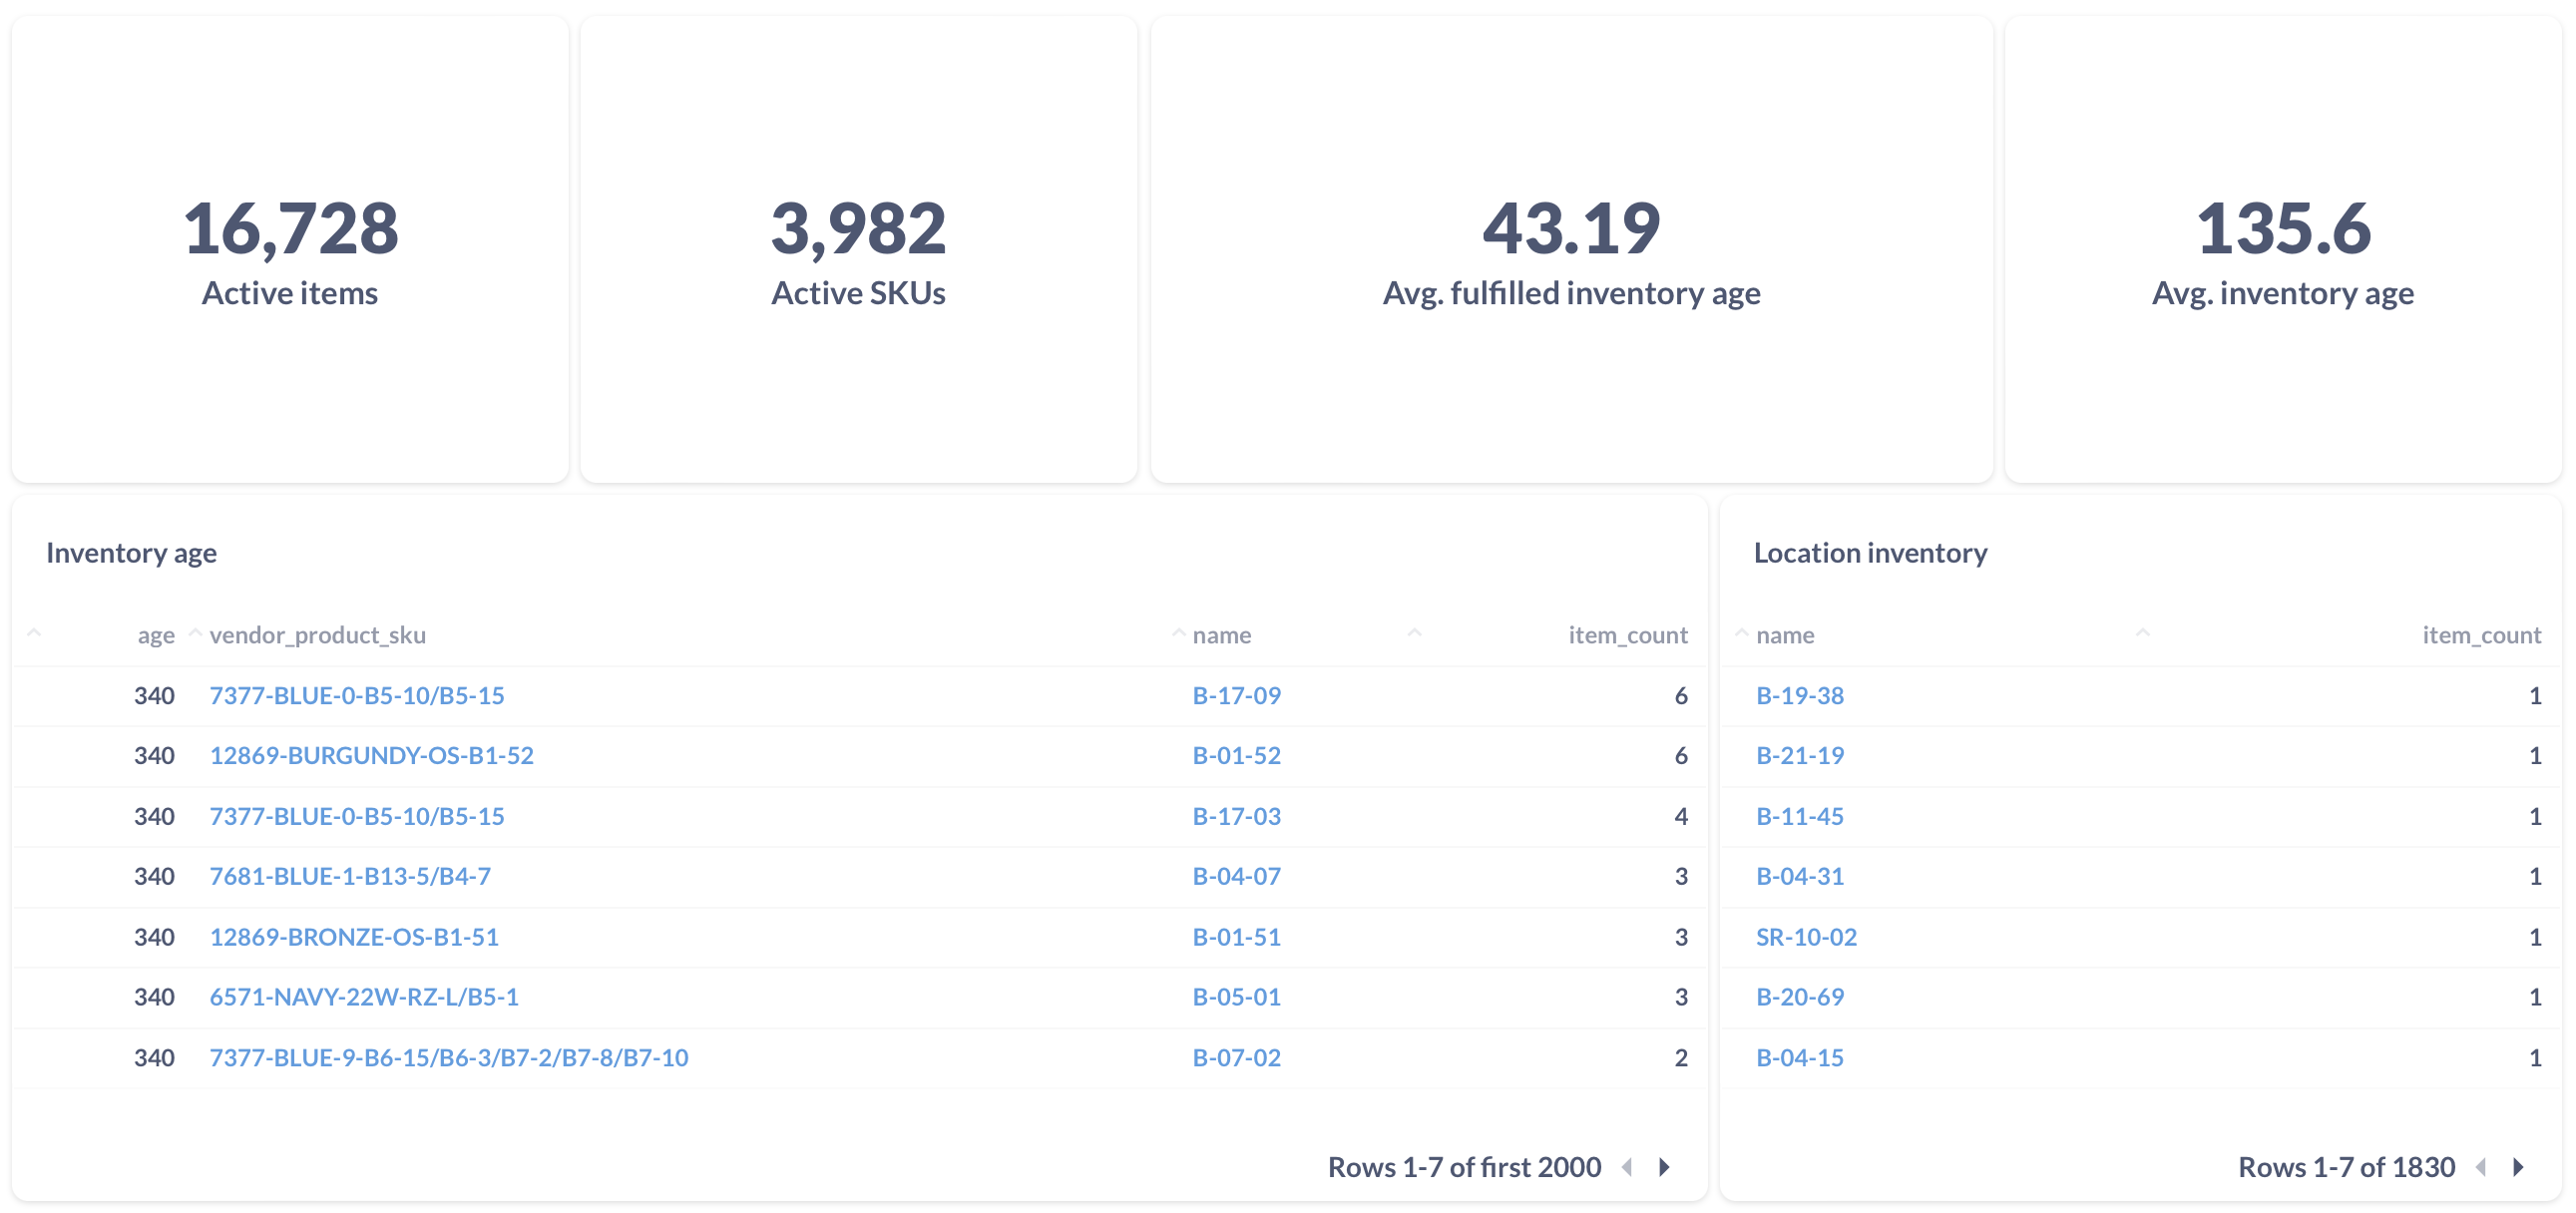
Task: Sort Location inventory table by item_count column
Action: click(2481, 635)
